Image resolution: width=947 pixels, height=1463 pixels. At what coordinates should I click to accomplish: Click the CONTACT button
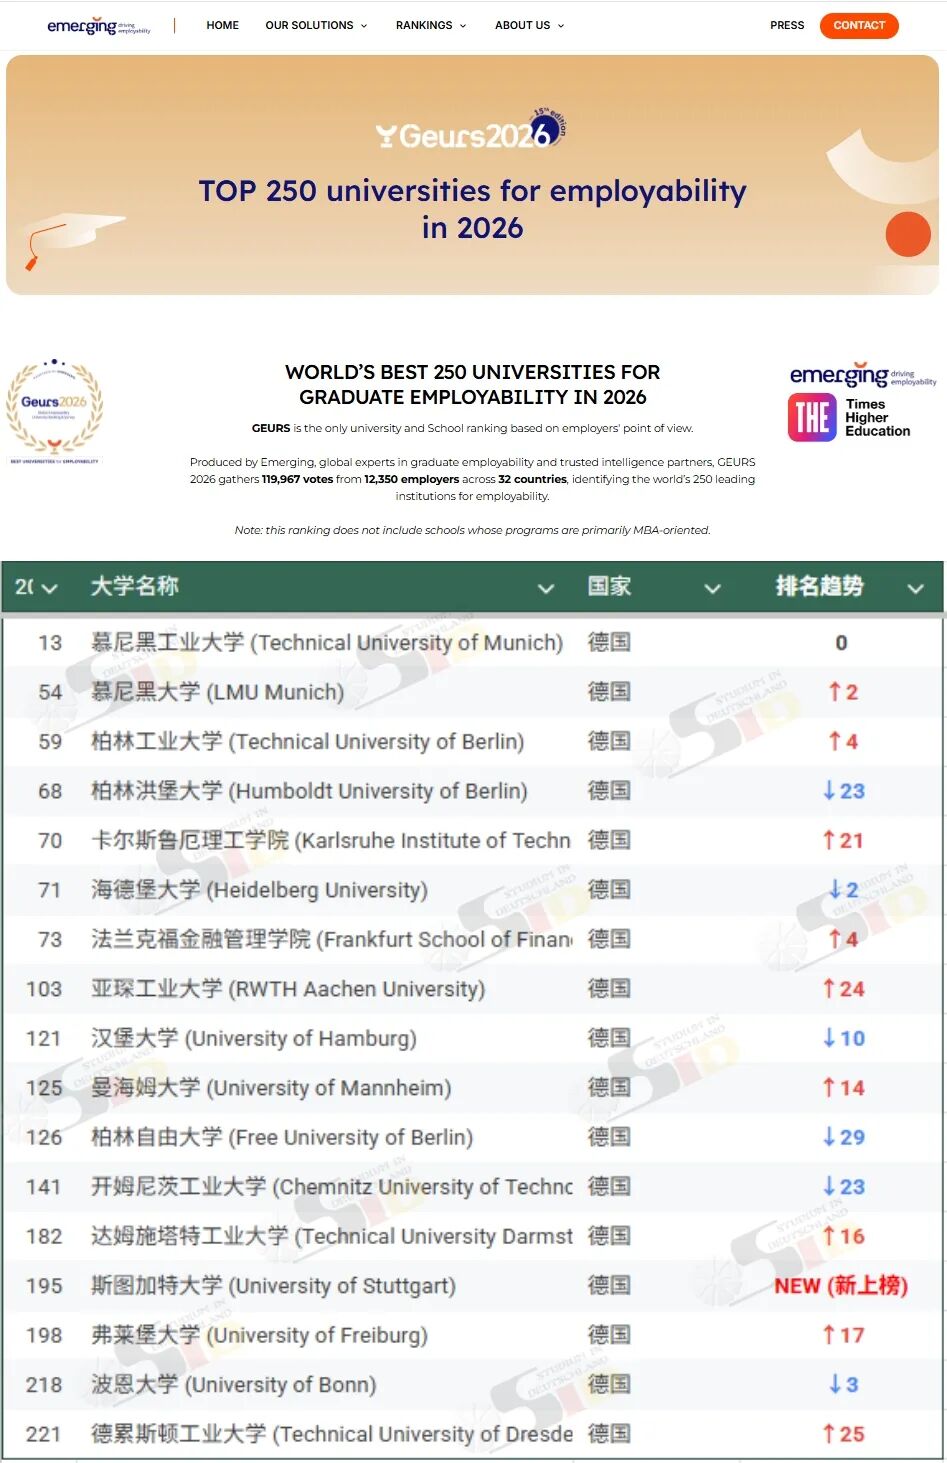(858, 25)
